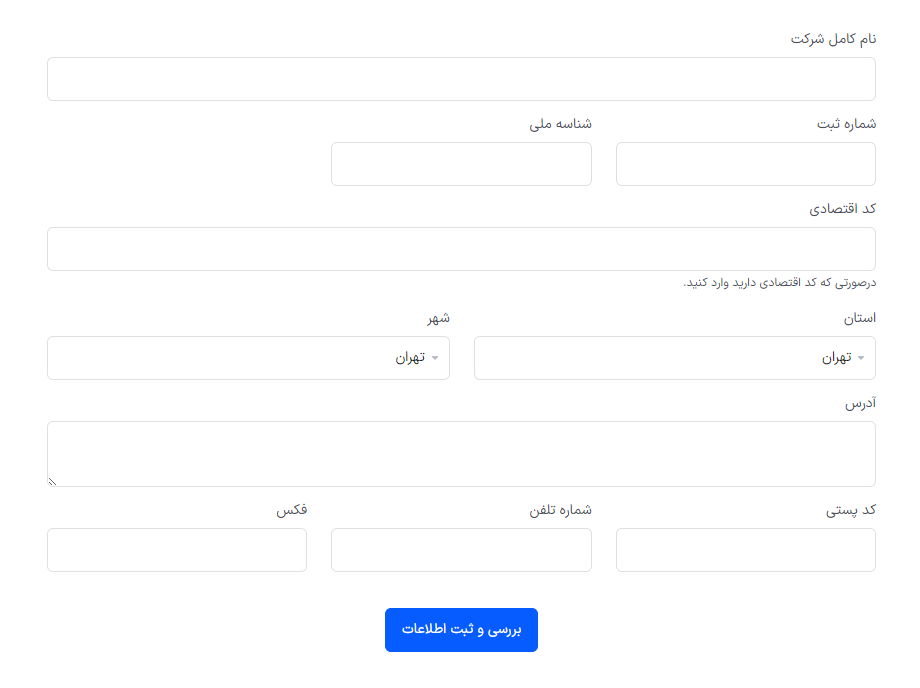The image size is (920, 688).
Task: Focus the registration number (شماره ثبت) input
Action: (x=745, y=164)
